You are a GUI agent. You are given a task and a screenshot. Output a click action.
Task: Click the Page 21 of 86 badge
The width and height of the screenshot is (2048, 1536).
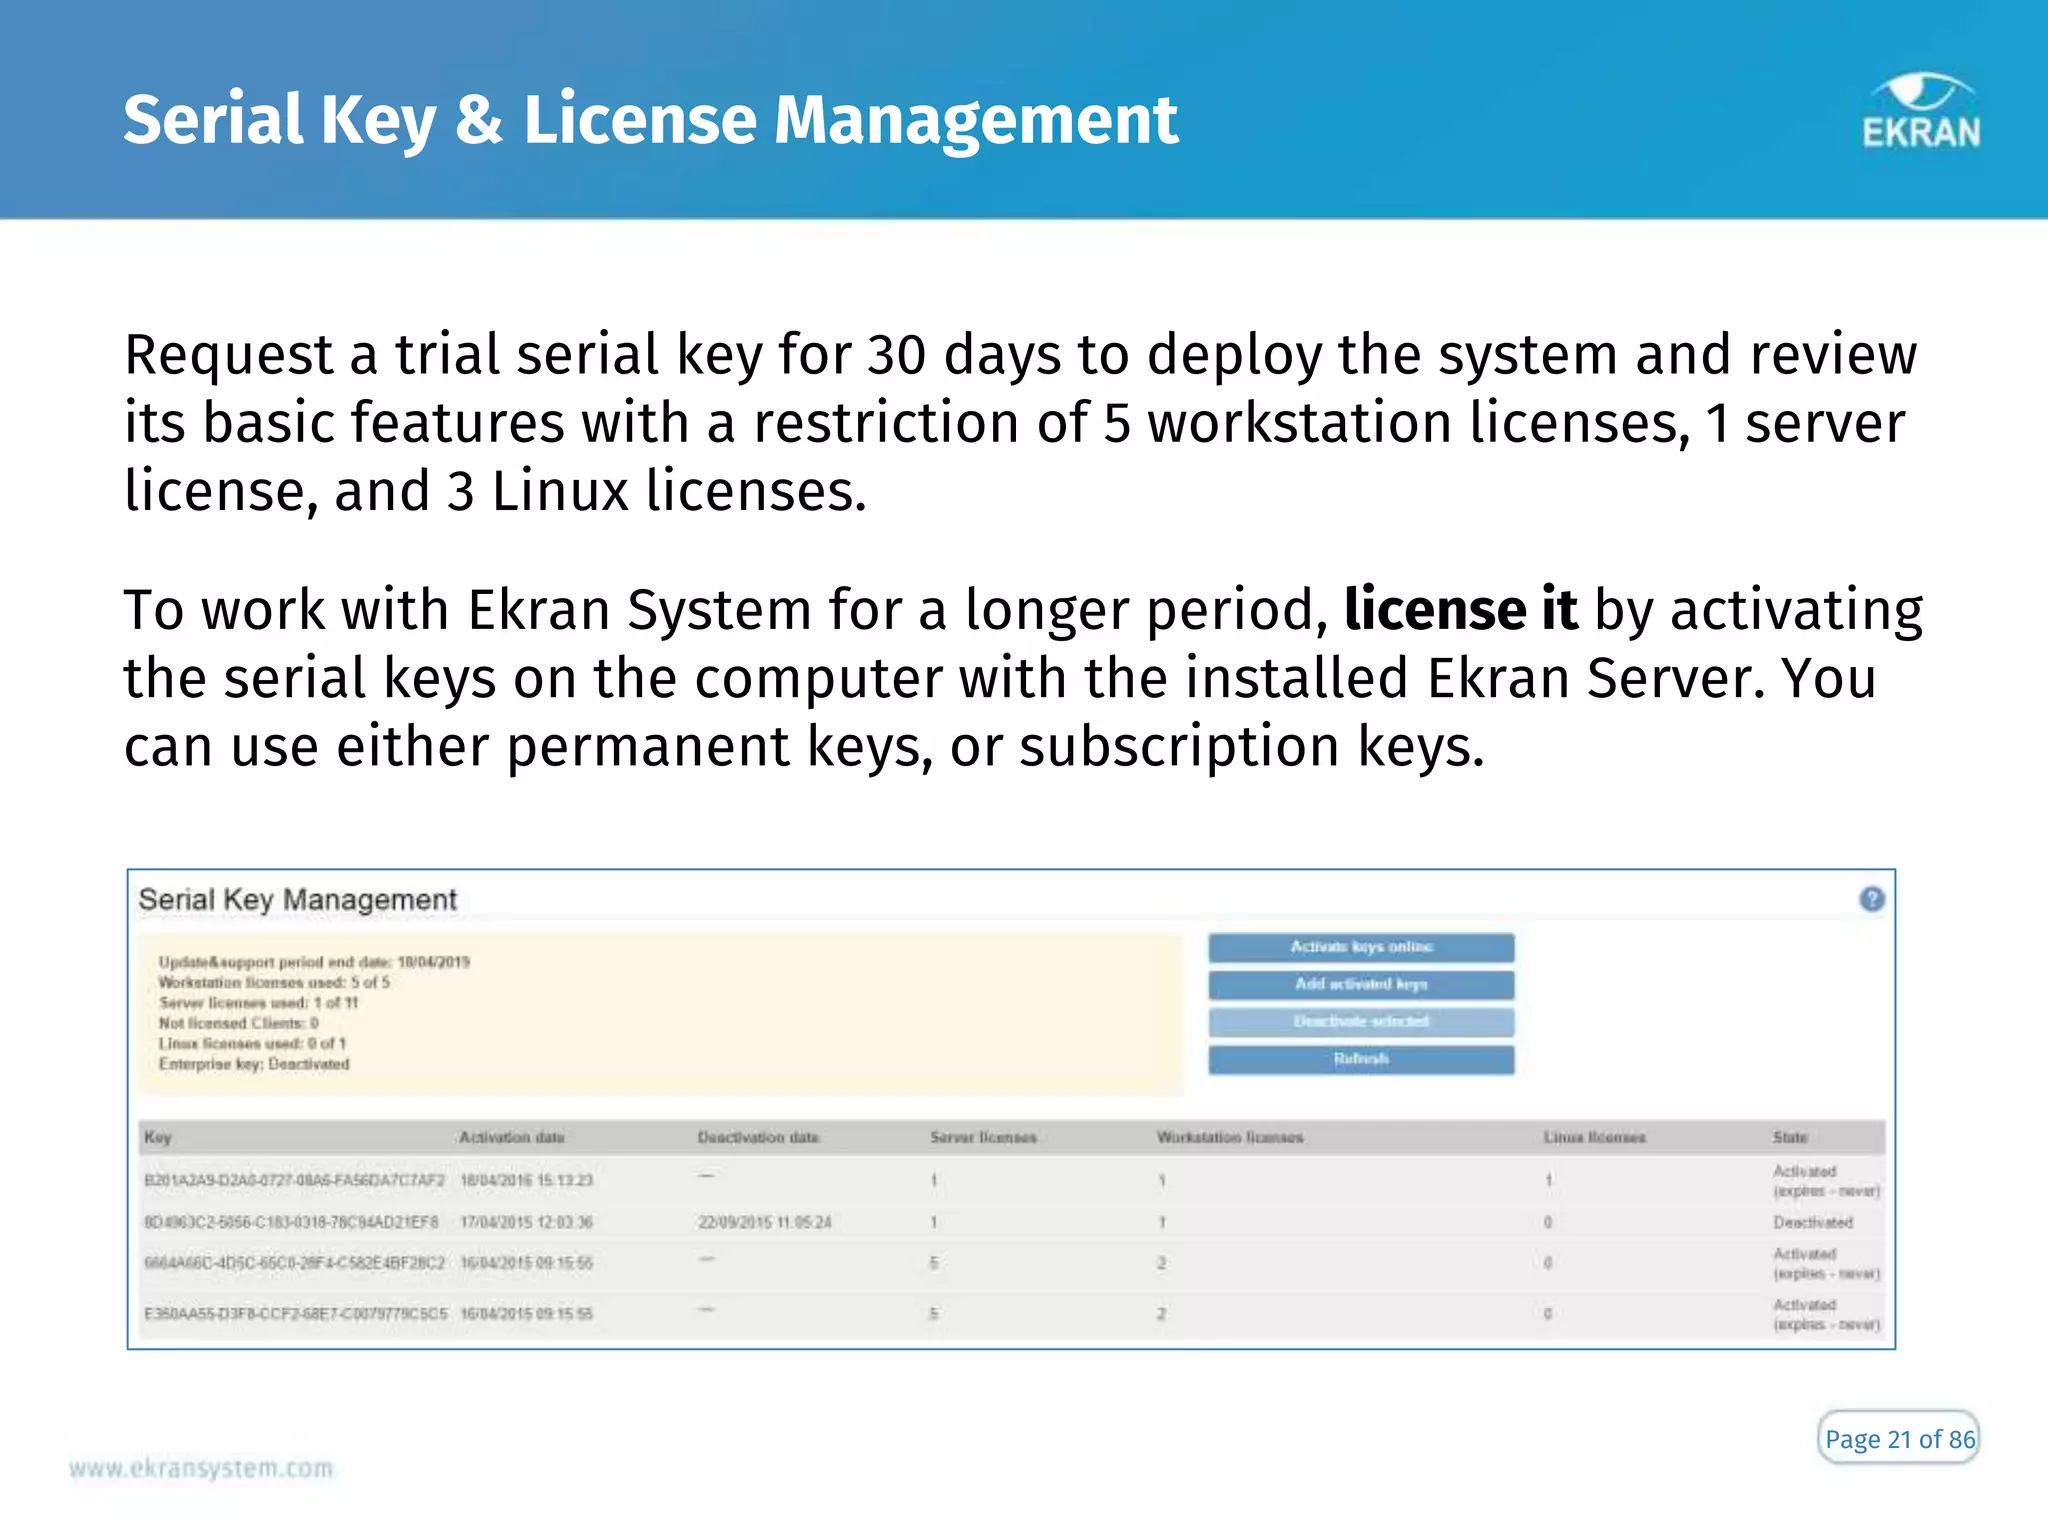(x=1898, y=1438)
